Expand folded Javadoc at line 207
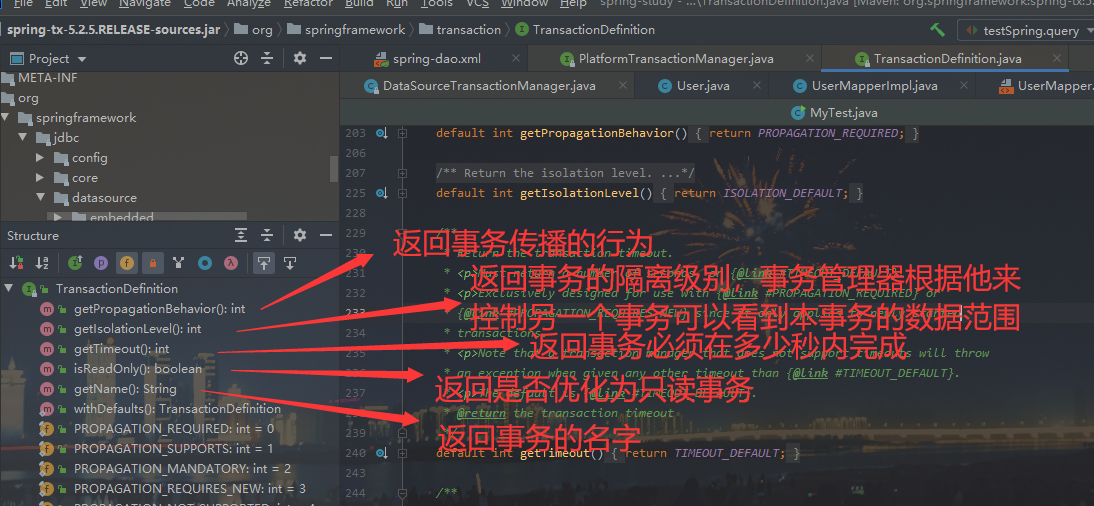This screenshot has height=506, width=1094. pyautogui.click(x=402, y=172)
